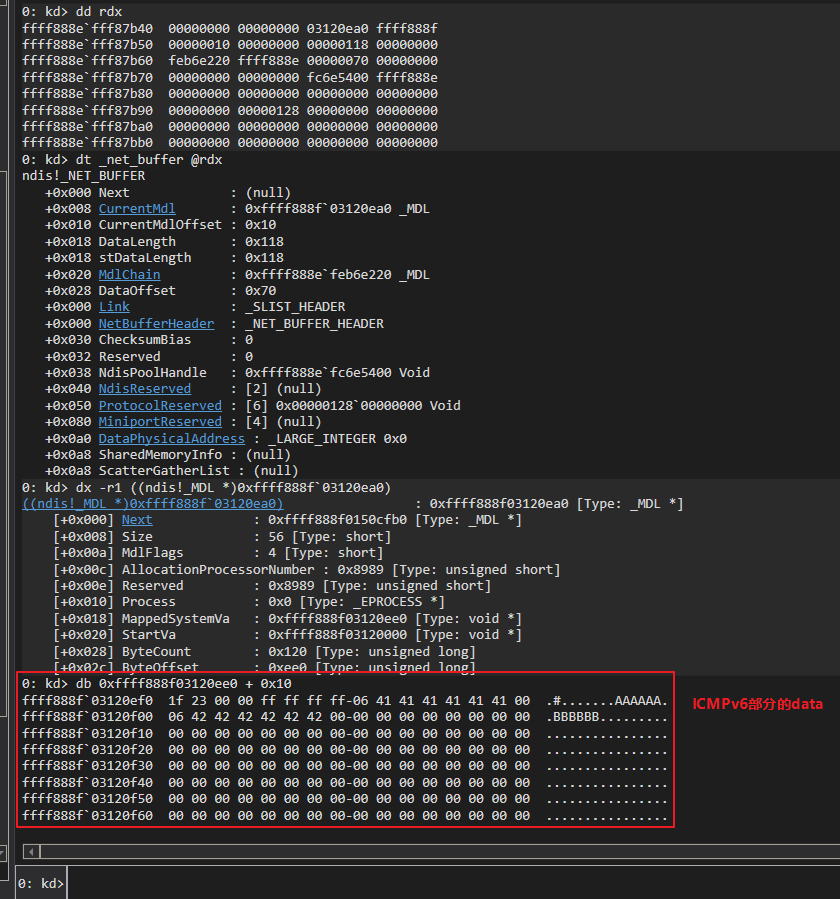Screen dimensions: 840x899
Task: Open the MiniportReserved hyperlink
Action: [x=160, y=421]
